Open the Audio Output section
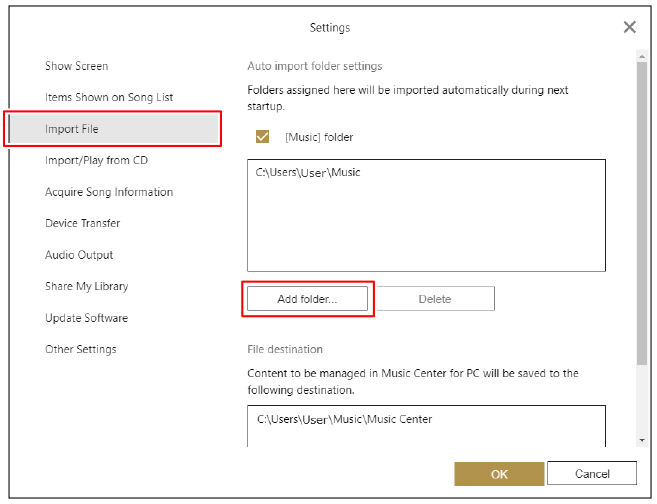The height and width of the screenshot is (504, 657). click(x=79, y=255)
